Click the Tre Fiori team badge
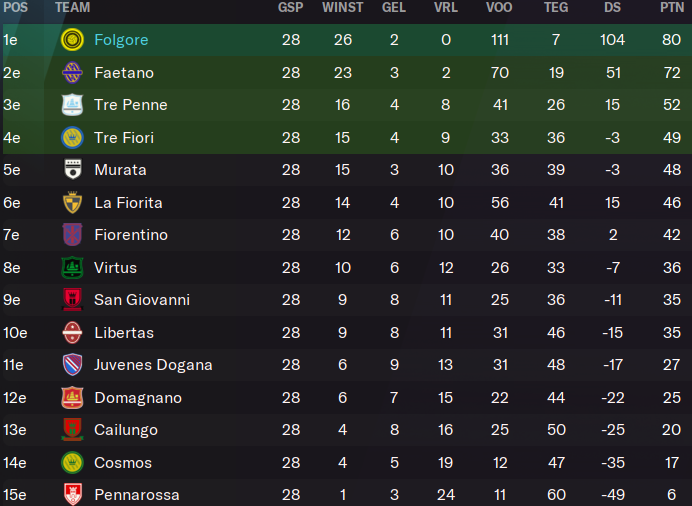The image size is (692, 506). (x=72, y=138)
